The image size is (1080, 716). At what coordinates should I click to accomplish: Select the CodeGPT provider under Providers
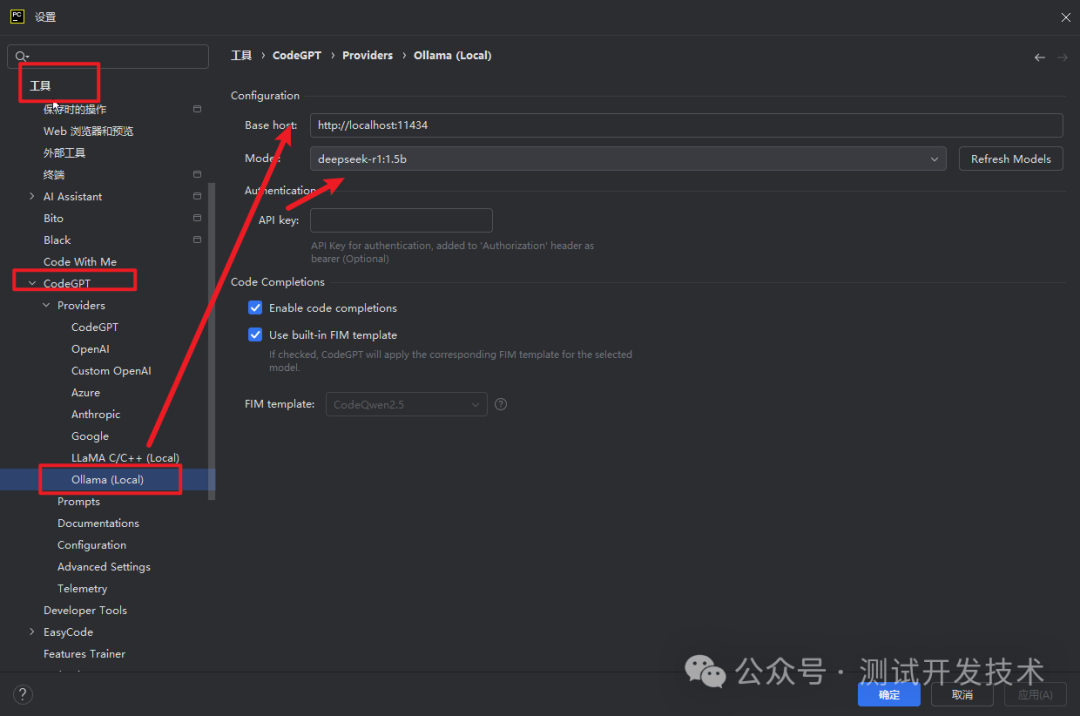pos(95,327)
